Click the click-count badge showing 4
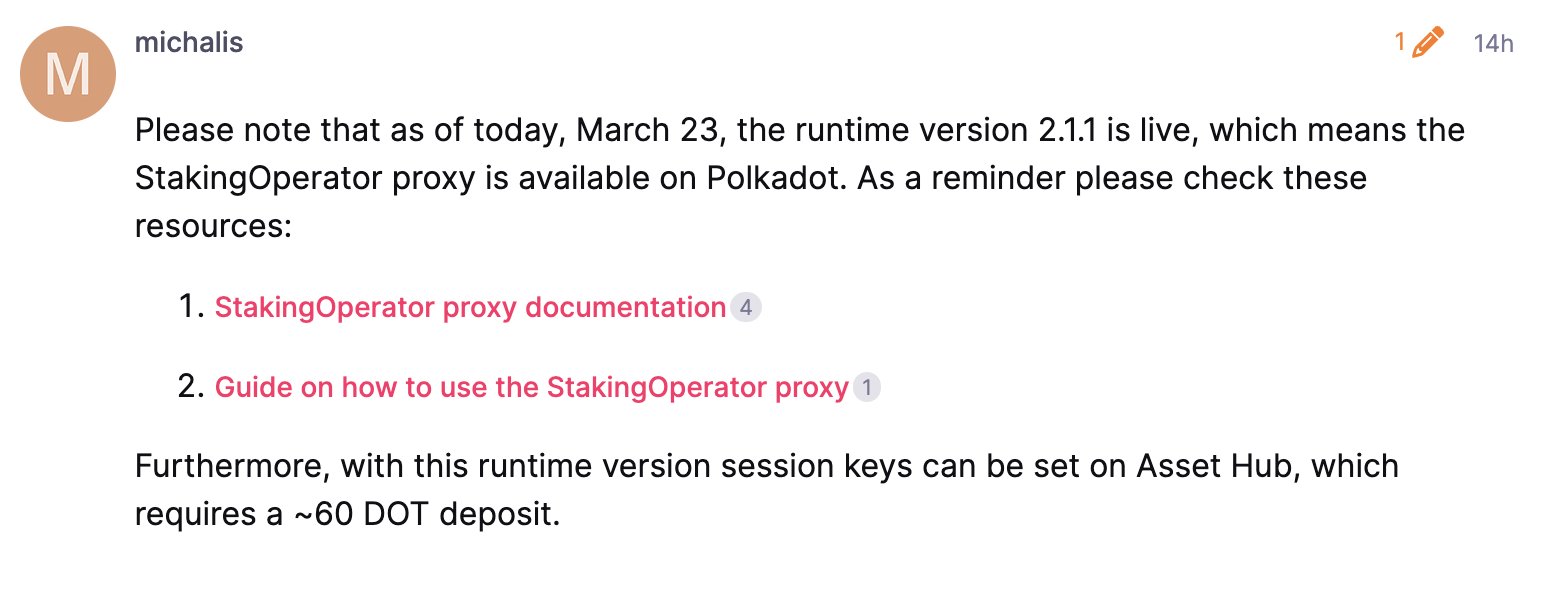1560x606 pixels. click(745, 307)
